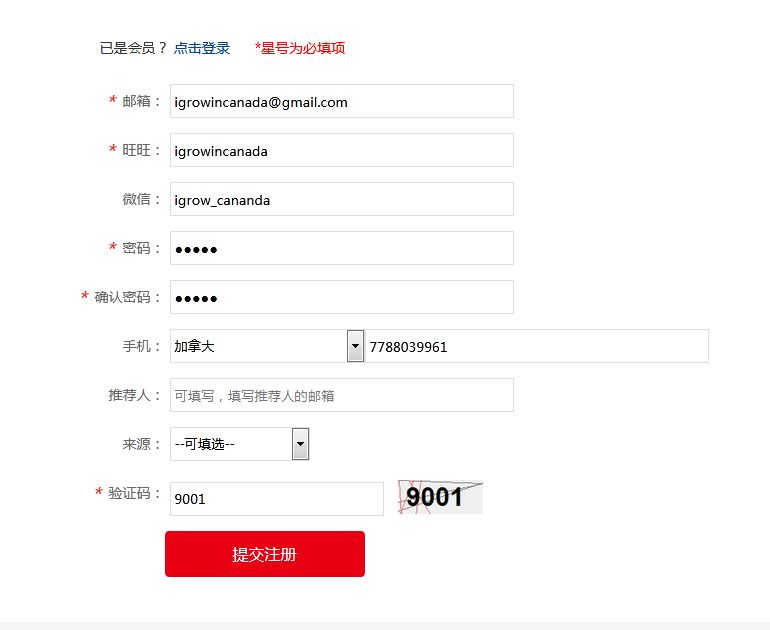Focus the 邮箱 email input field

pos(342,101)
